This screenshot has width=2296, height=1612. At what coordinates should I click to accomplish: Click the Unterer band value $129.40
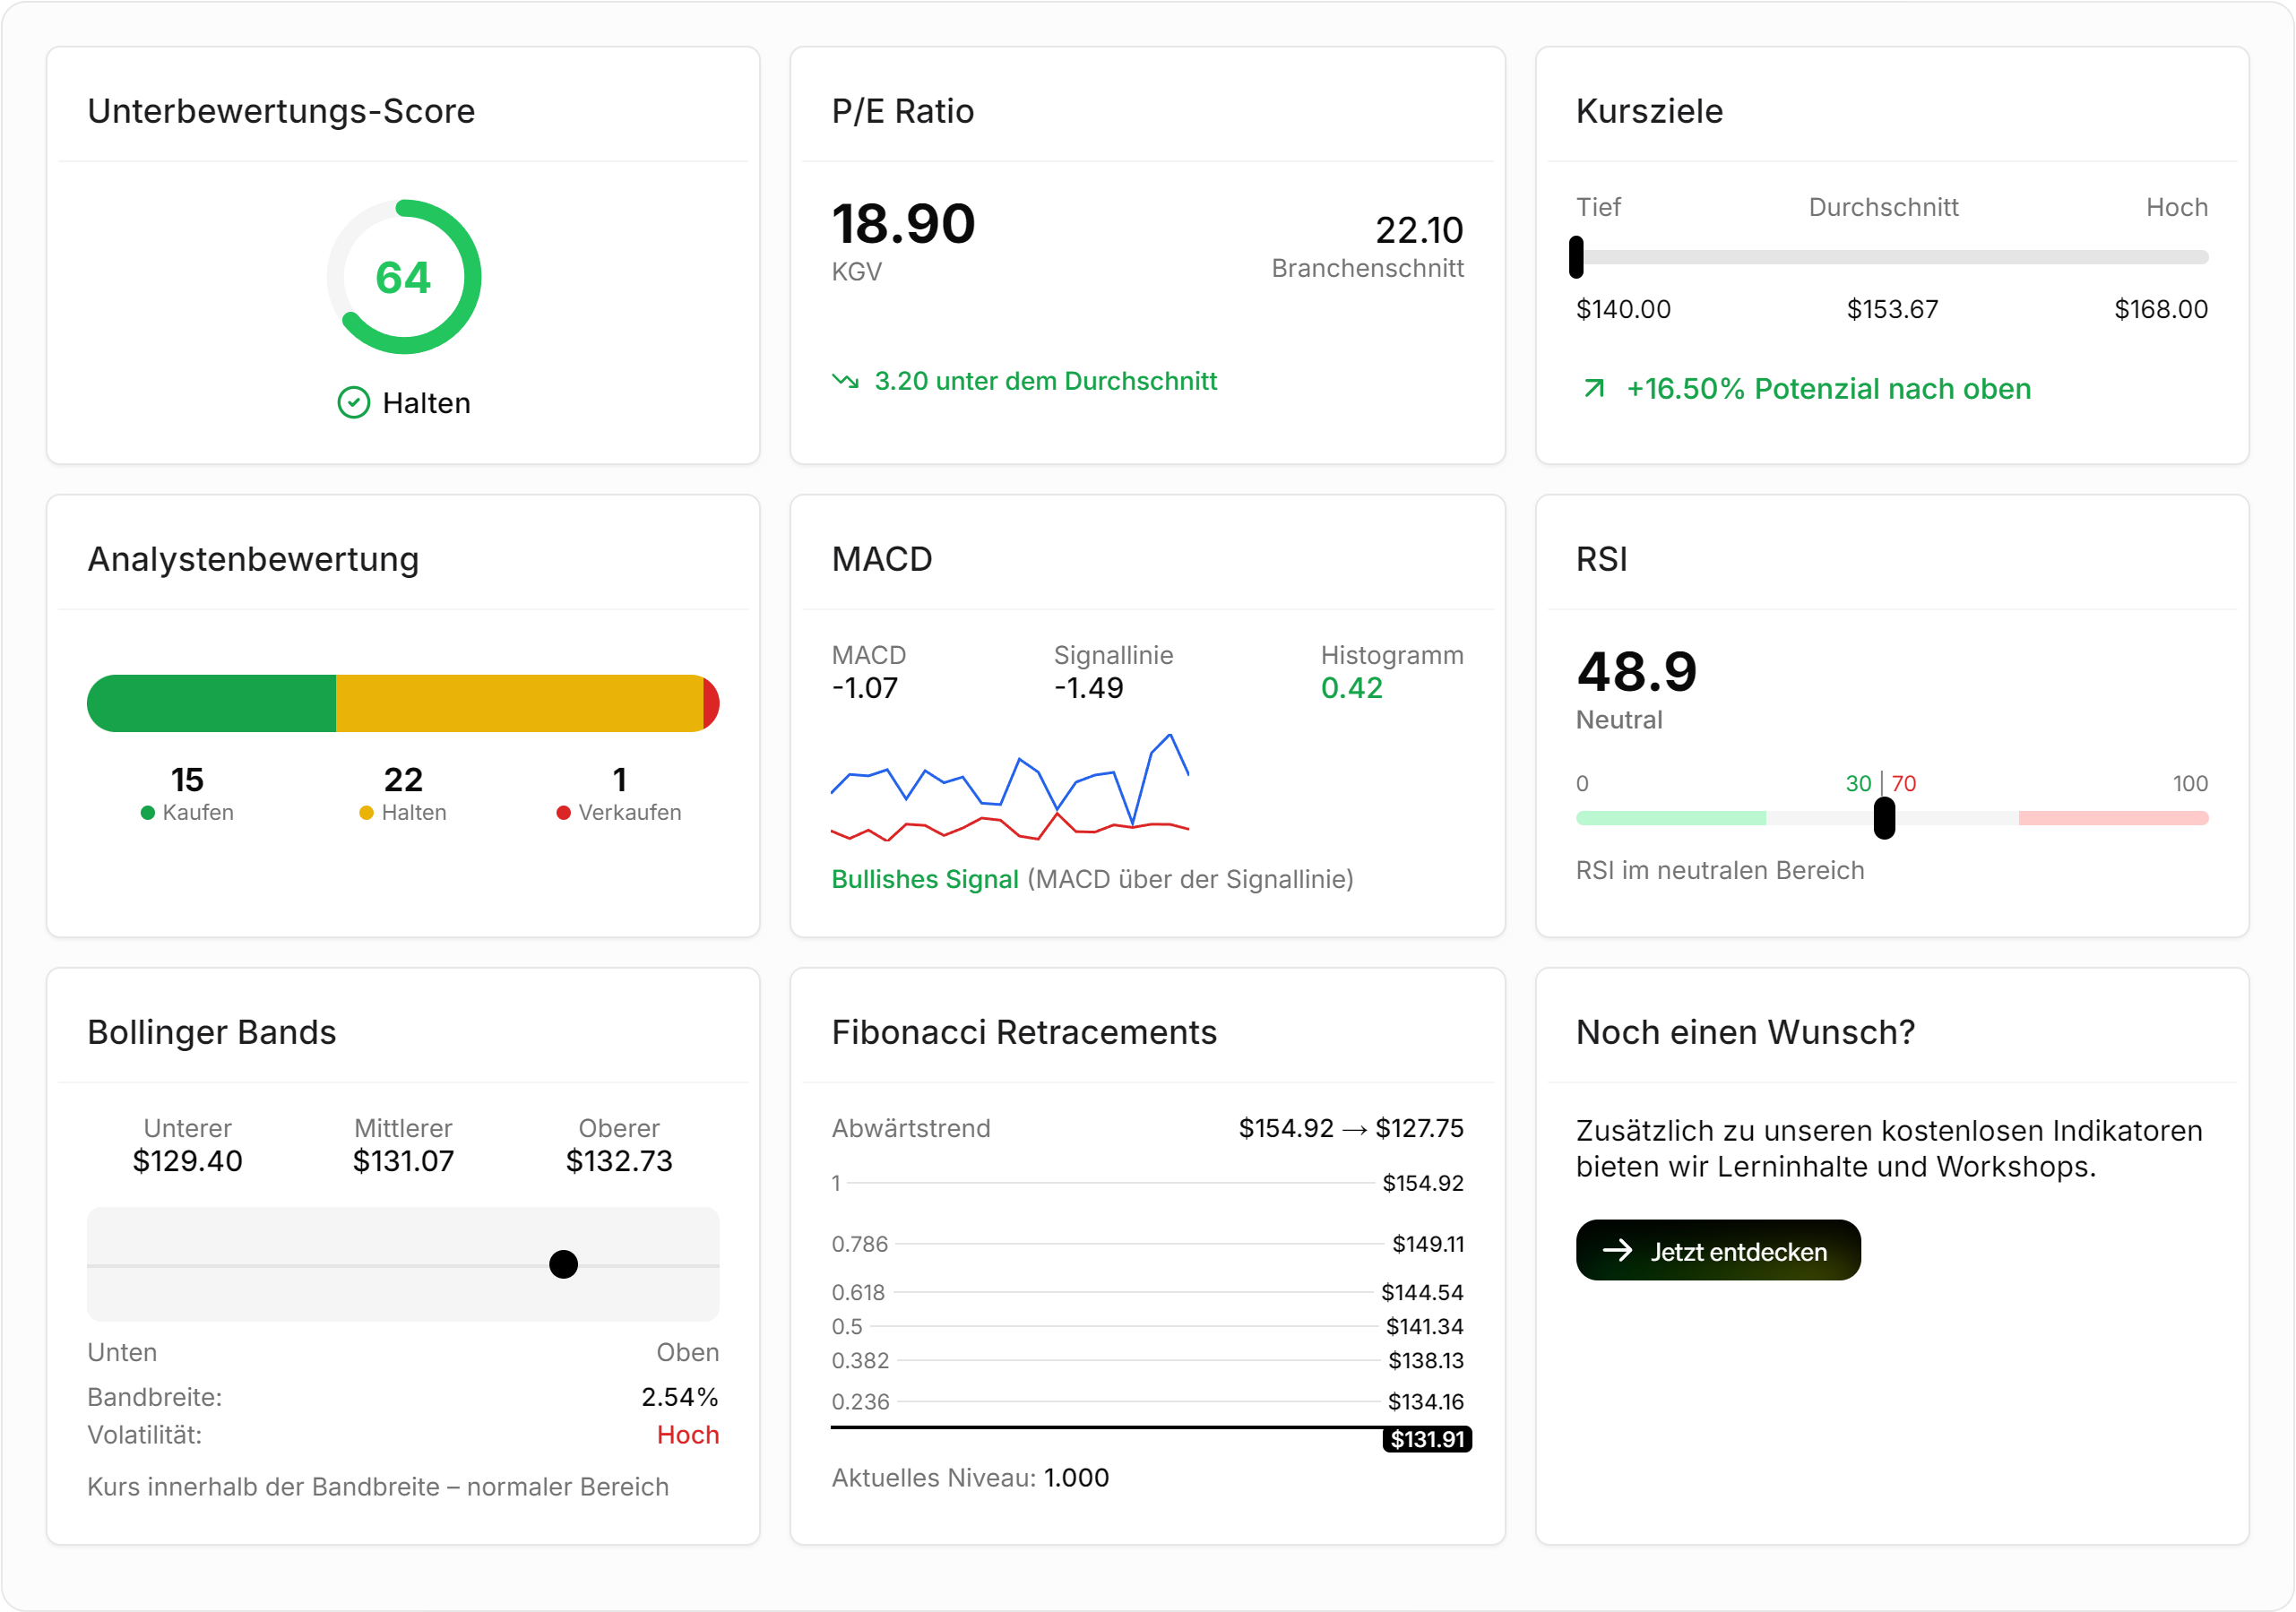[187, 1161]
